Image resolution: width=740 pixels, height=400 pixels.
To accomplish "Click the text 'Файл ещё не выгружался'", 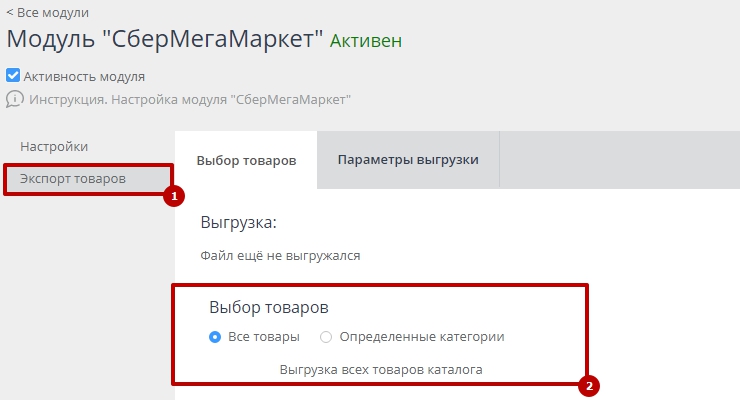I will [280, 256].
